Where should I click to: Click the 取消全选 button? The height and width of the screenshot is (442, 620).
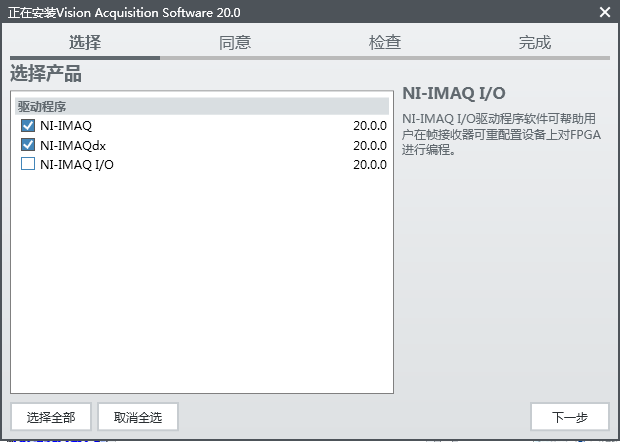[x=144, y=417]
